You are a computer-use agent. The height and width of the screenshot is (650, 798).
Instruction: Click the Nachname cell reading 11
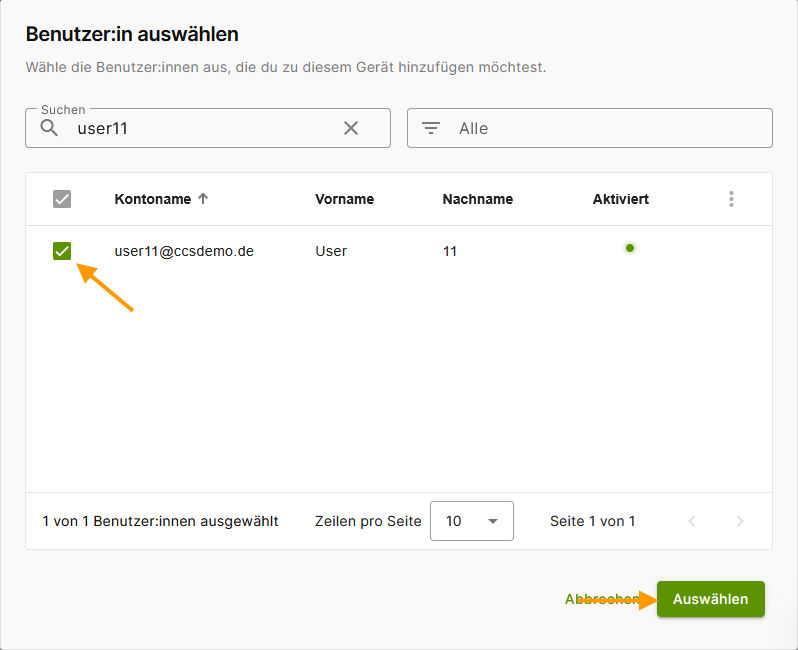pos(449,251)
